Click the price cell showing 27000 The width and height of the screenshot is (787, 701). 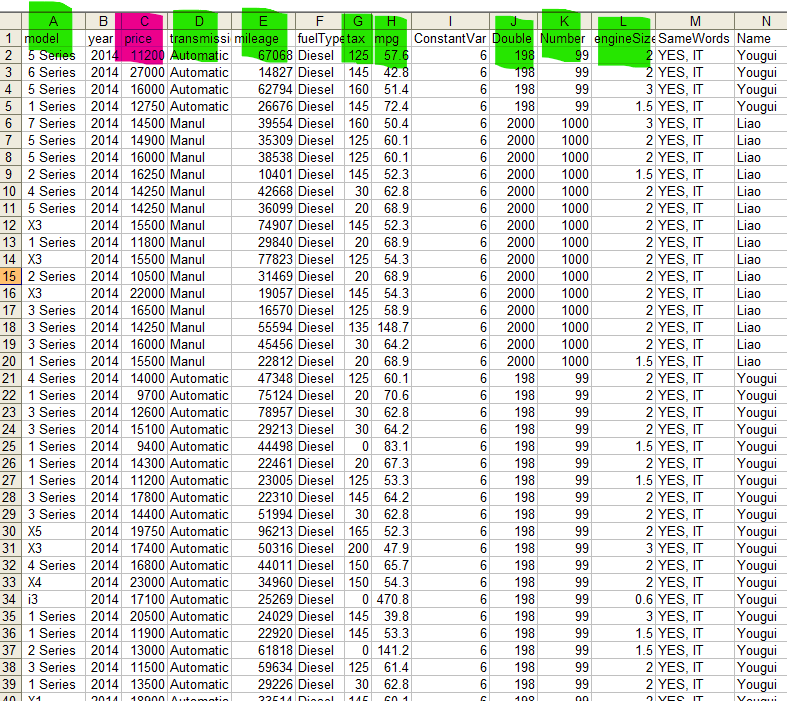145,72
